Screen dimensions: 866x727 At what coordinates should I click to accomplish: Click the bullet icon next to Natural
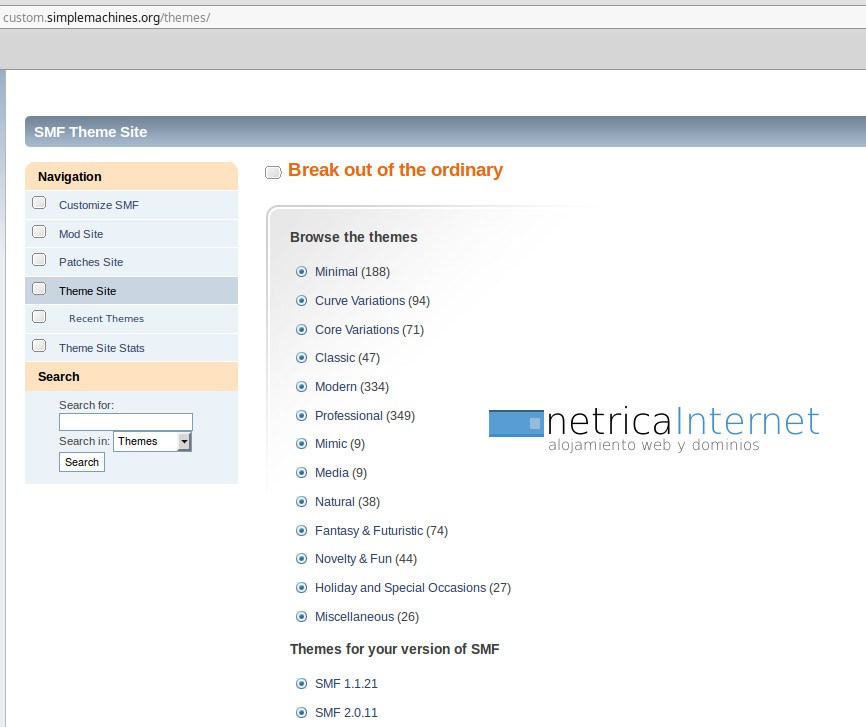click(x=301, y=502)
